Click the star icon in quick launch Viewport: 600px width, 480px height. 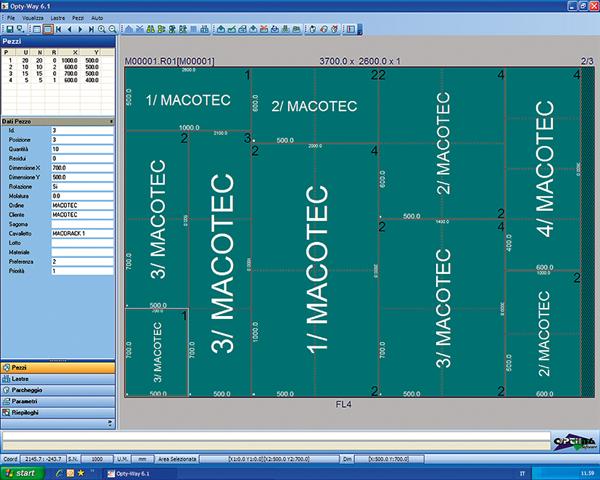pos(81,473)
